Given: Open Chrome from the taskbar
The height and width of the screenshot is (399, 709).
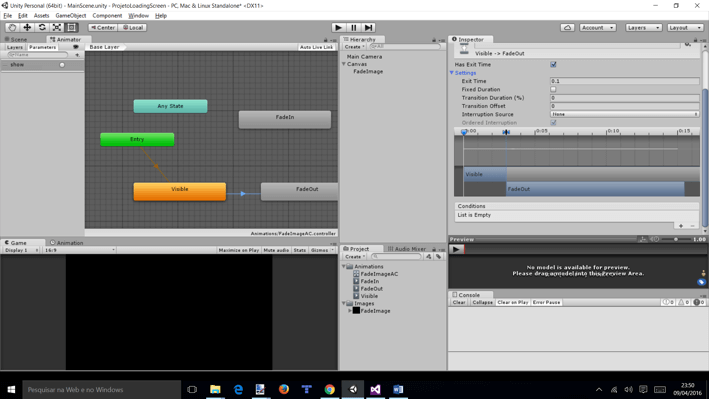Looking at the screenshot, I should coord(330,390).
